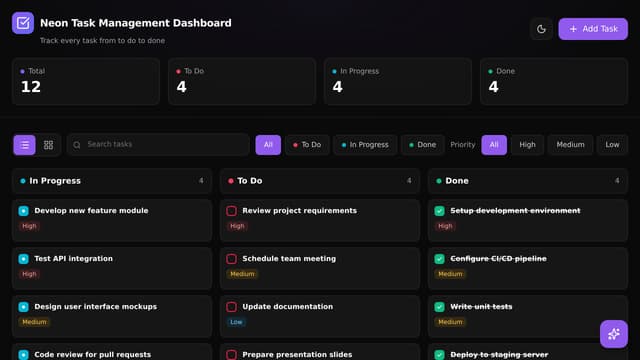Toggle checkbox for Design user interface mockups

(x=24, y=307)
